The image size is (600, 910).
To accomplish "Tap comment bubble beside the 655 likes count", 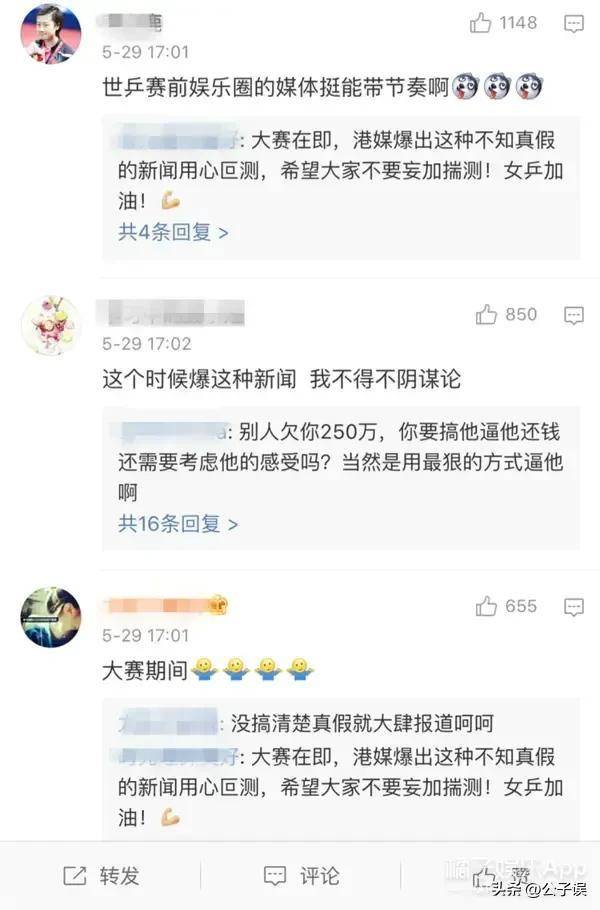I will 574,607.
